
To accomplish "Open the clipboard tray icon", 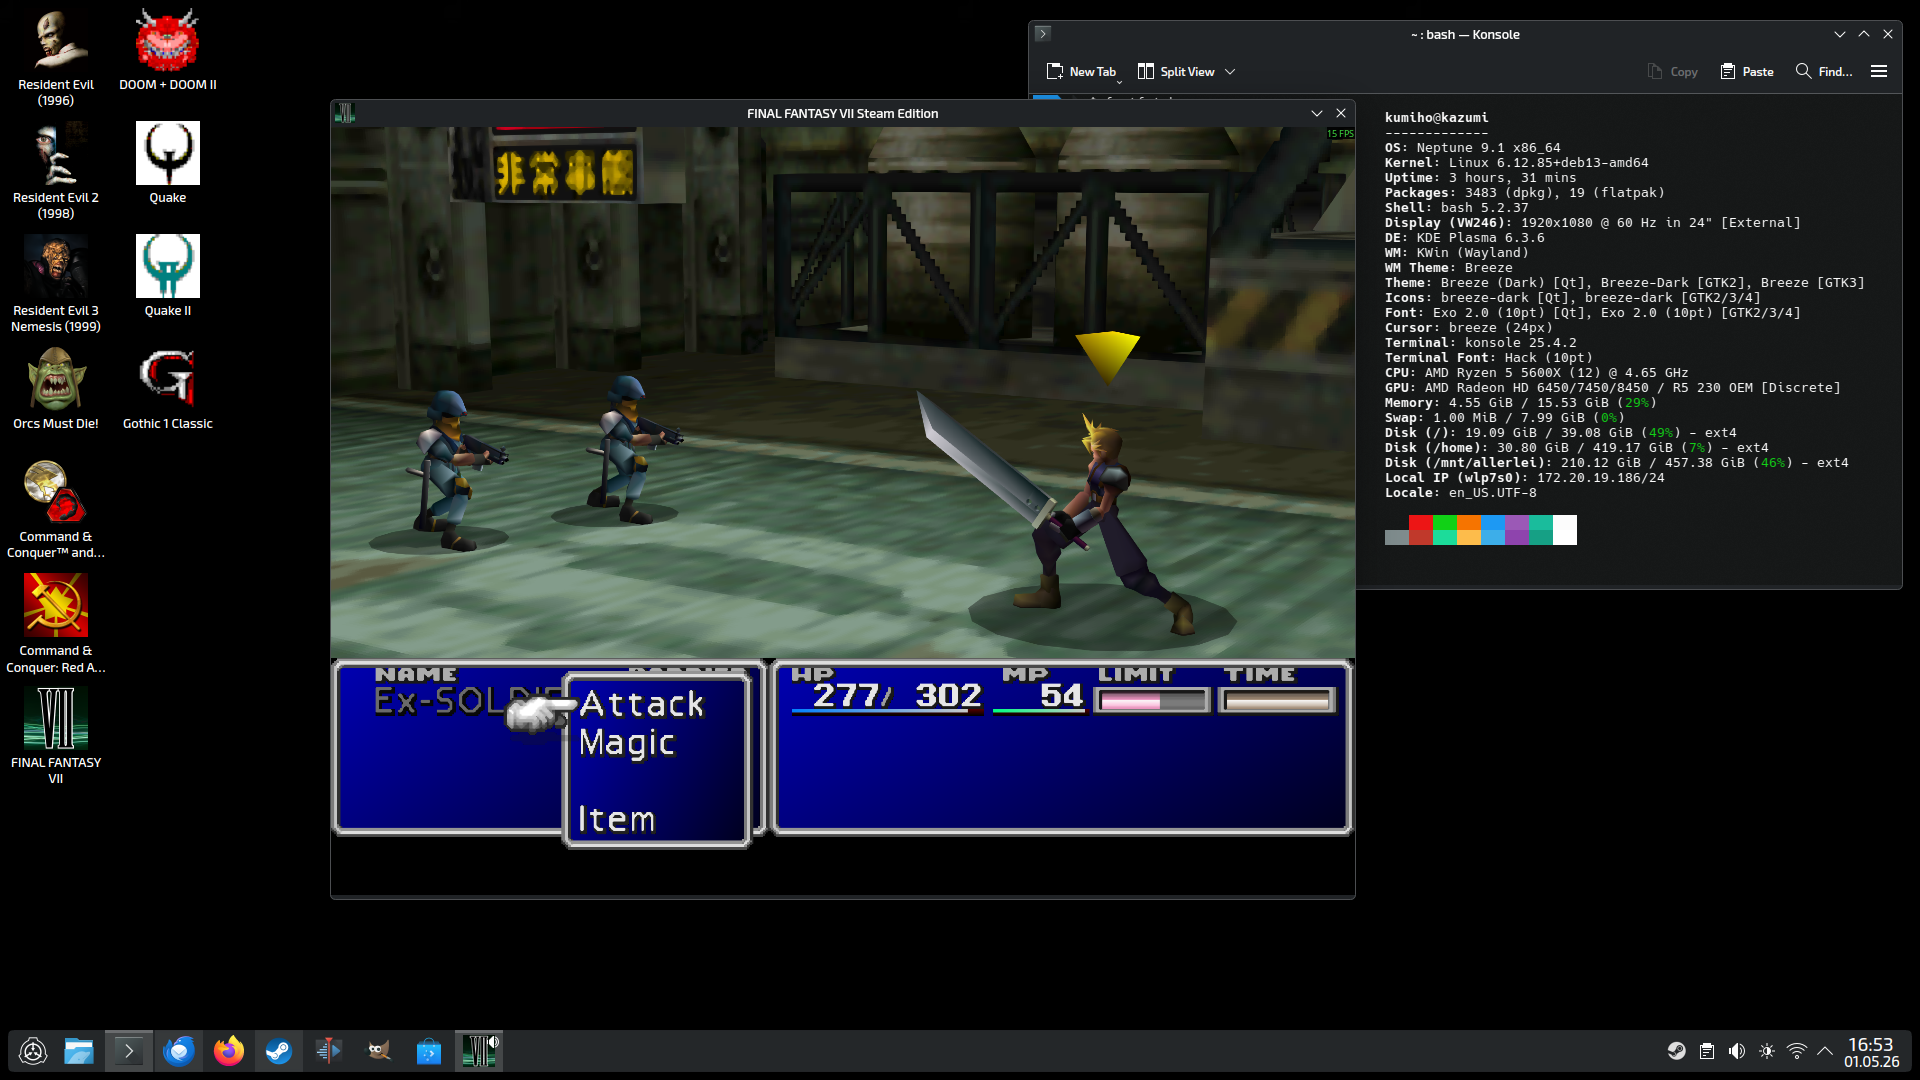I will 1707,1051.
